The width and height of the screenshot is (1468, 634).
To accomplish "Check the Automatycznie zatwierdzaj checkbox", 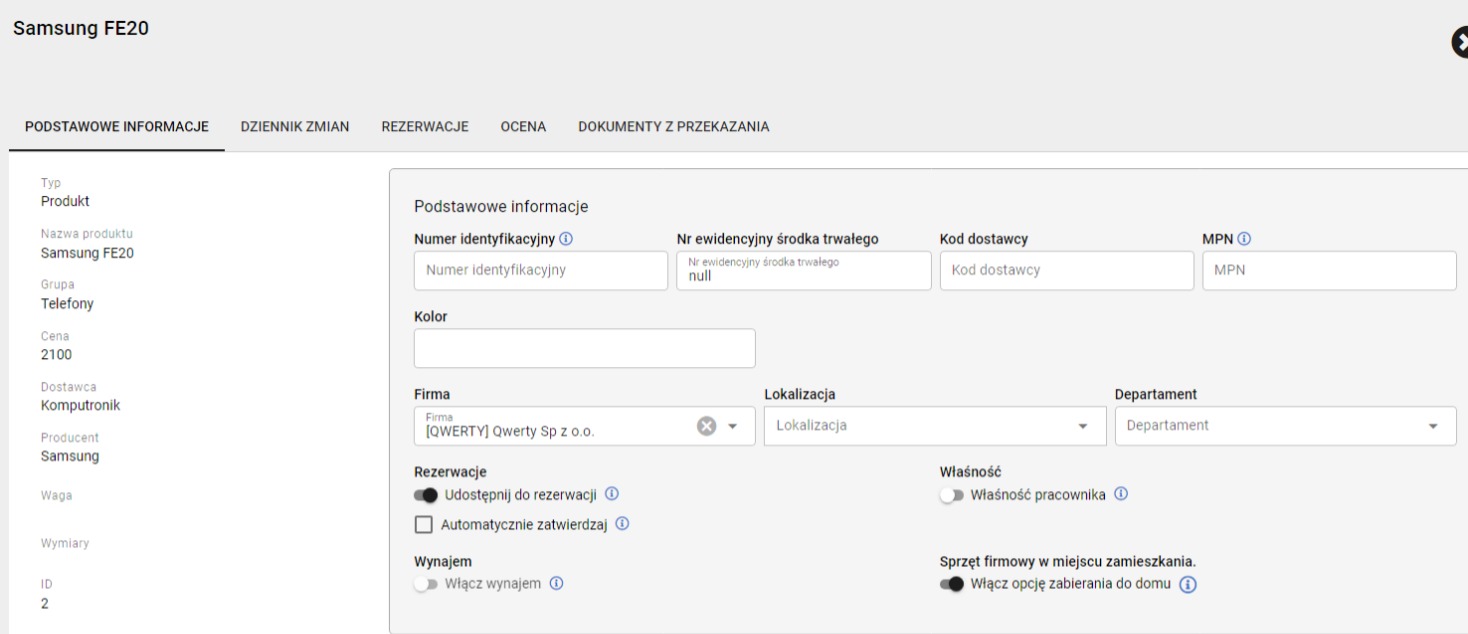I will (423, 525).
